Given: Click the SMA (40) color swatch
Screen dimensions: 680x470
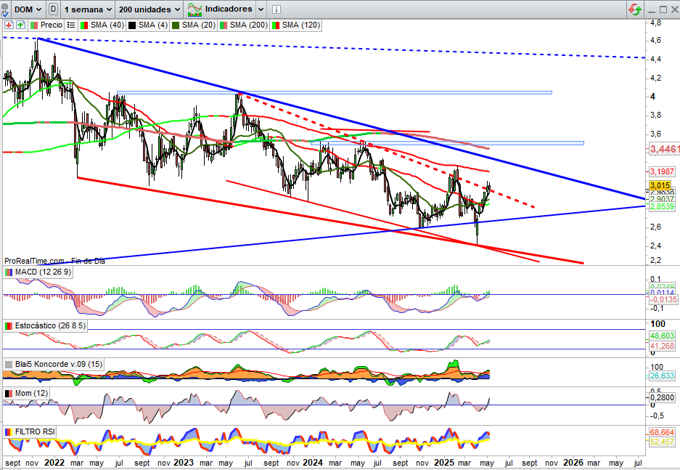Looking at the screenshot, I should coord(83,25).
